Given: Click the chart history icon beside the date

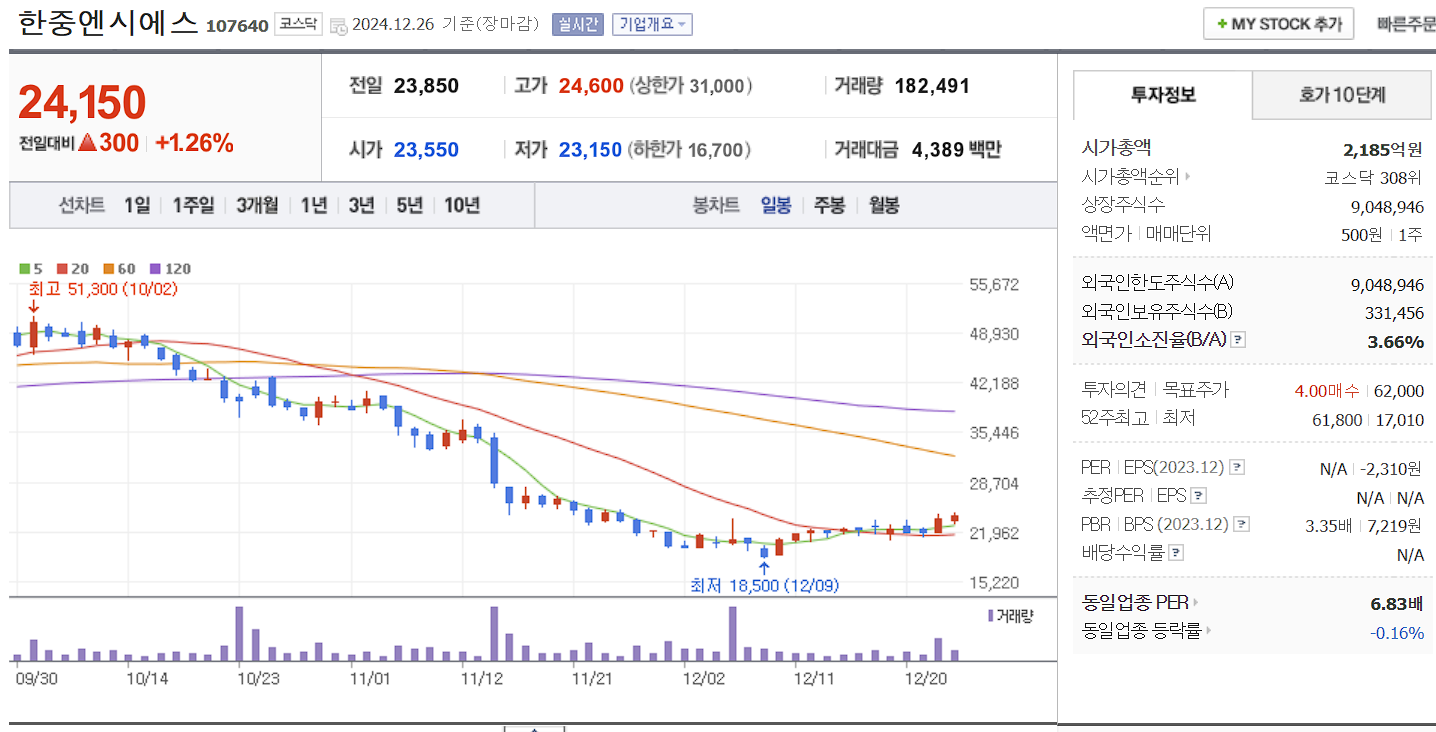Looking at the screenshot, I should pyautogui.click(x=340, y=24).
